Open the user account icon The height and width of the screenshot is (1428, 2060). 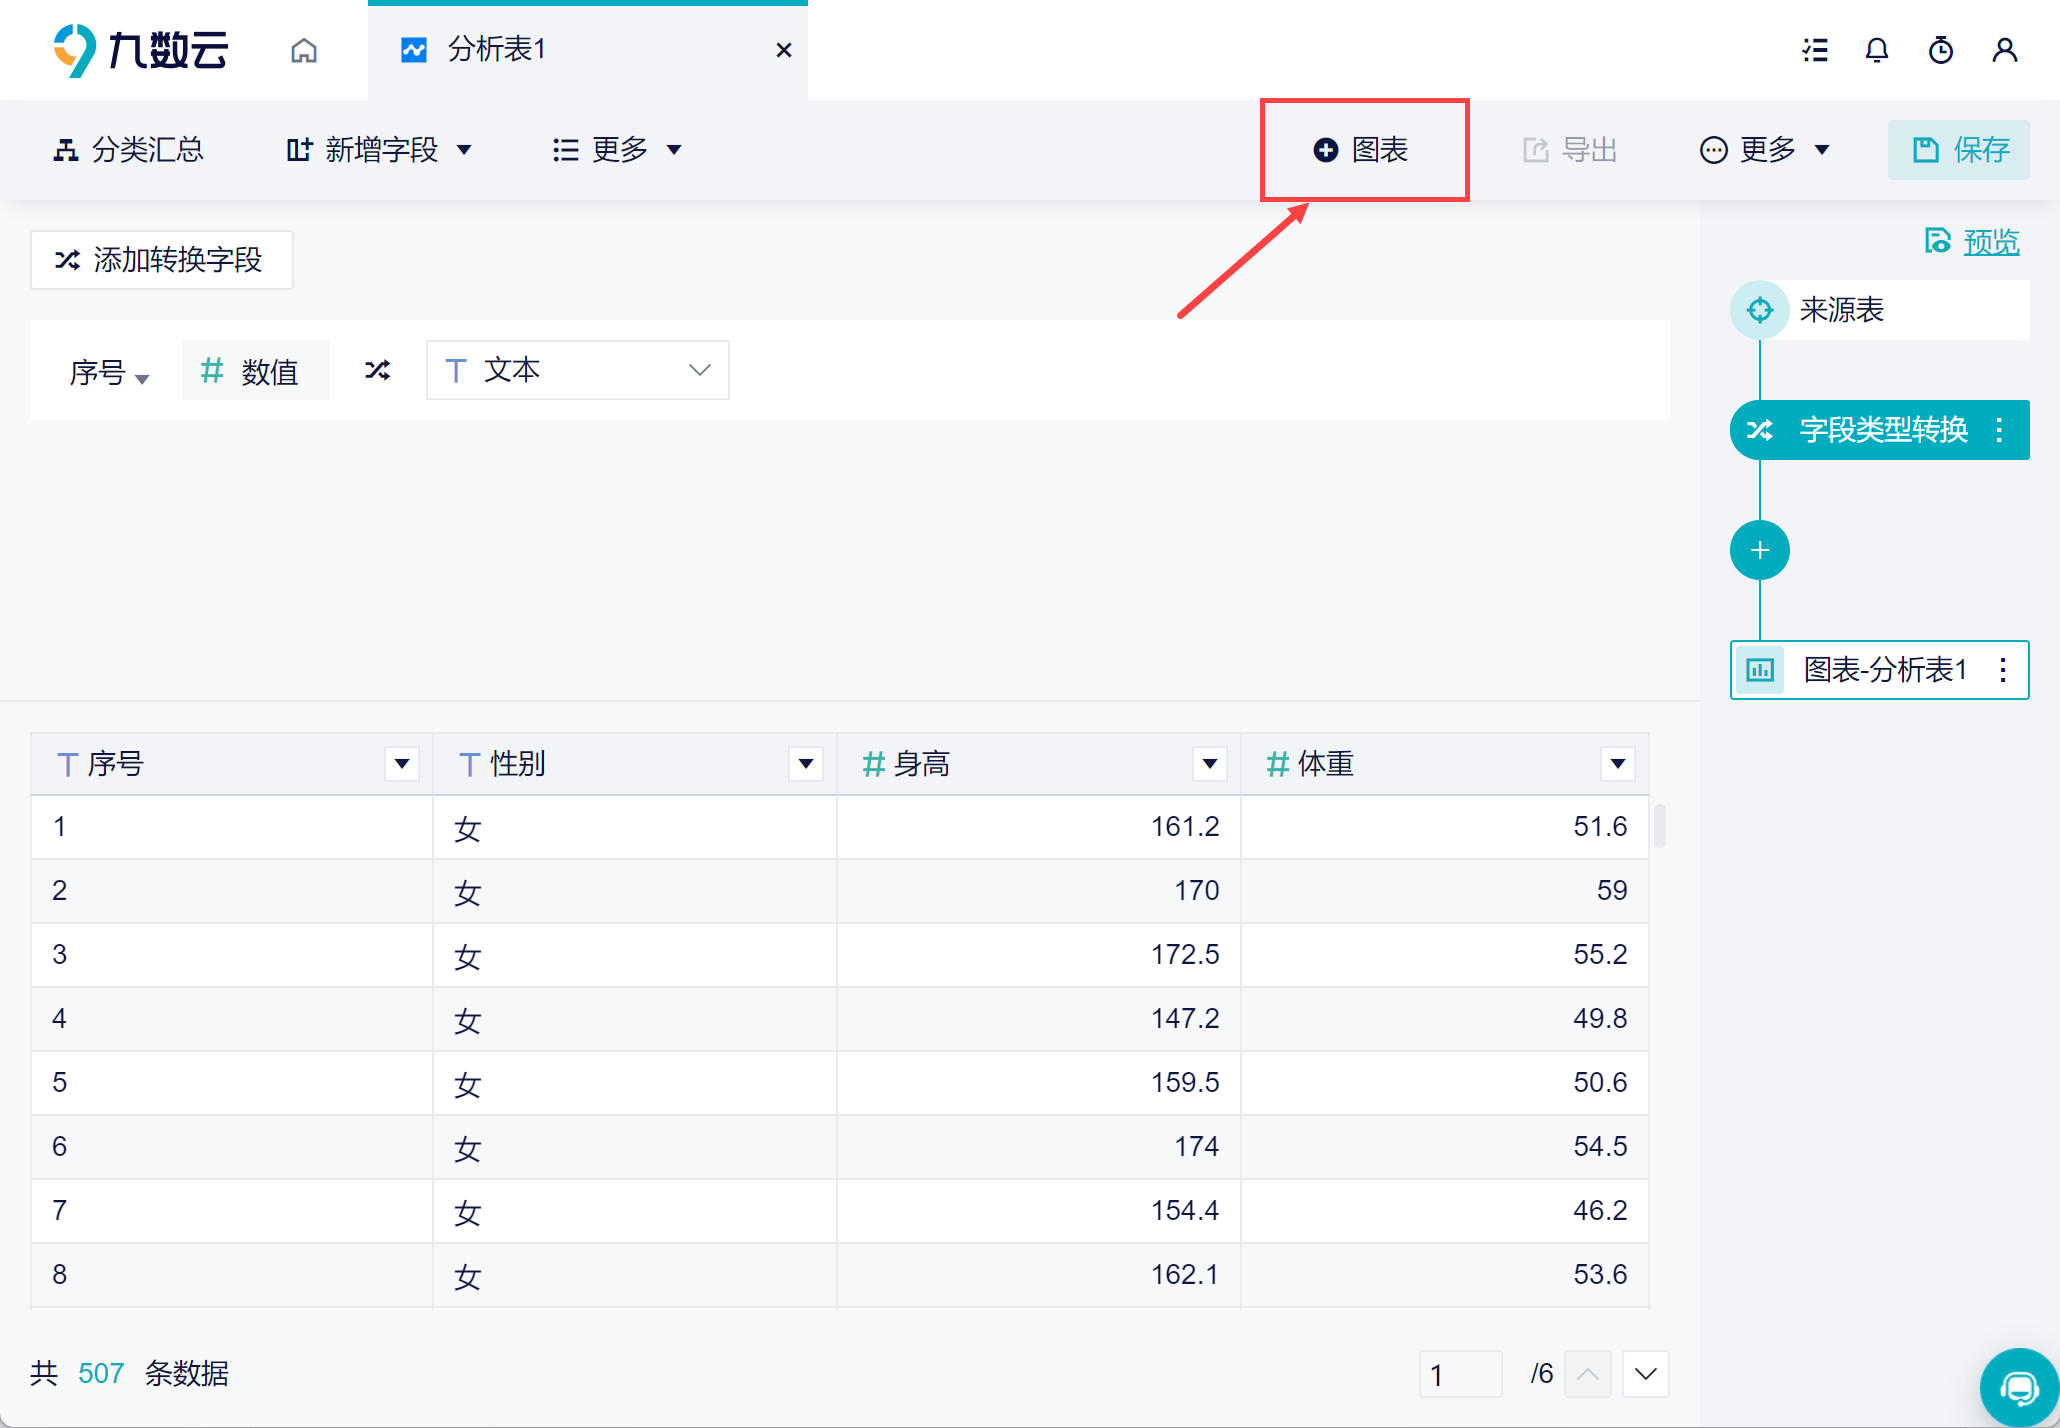(x=2004, y=50)
